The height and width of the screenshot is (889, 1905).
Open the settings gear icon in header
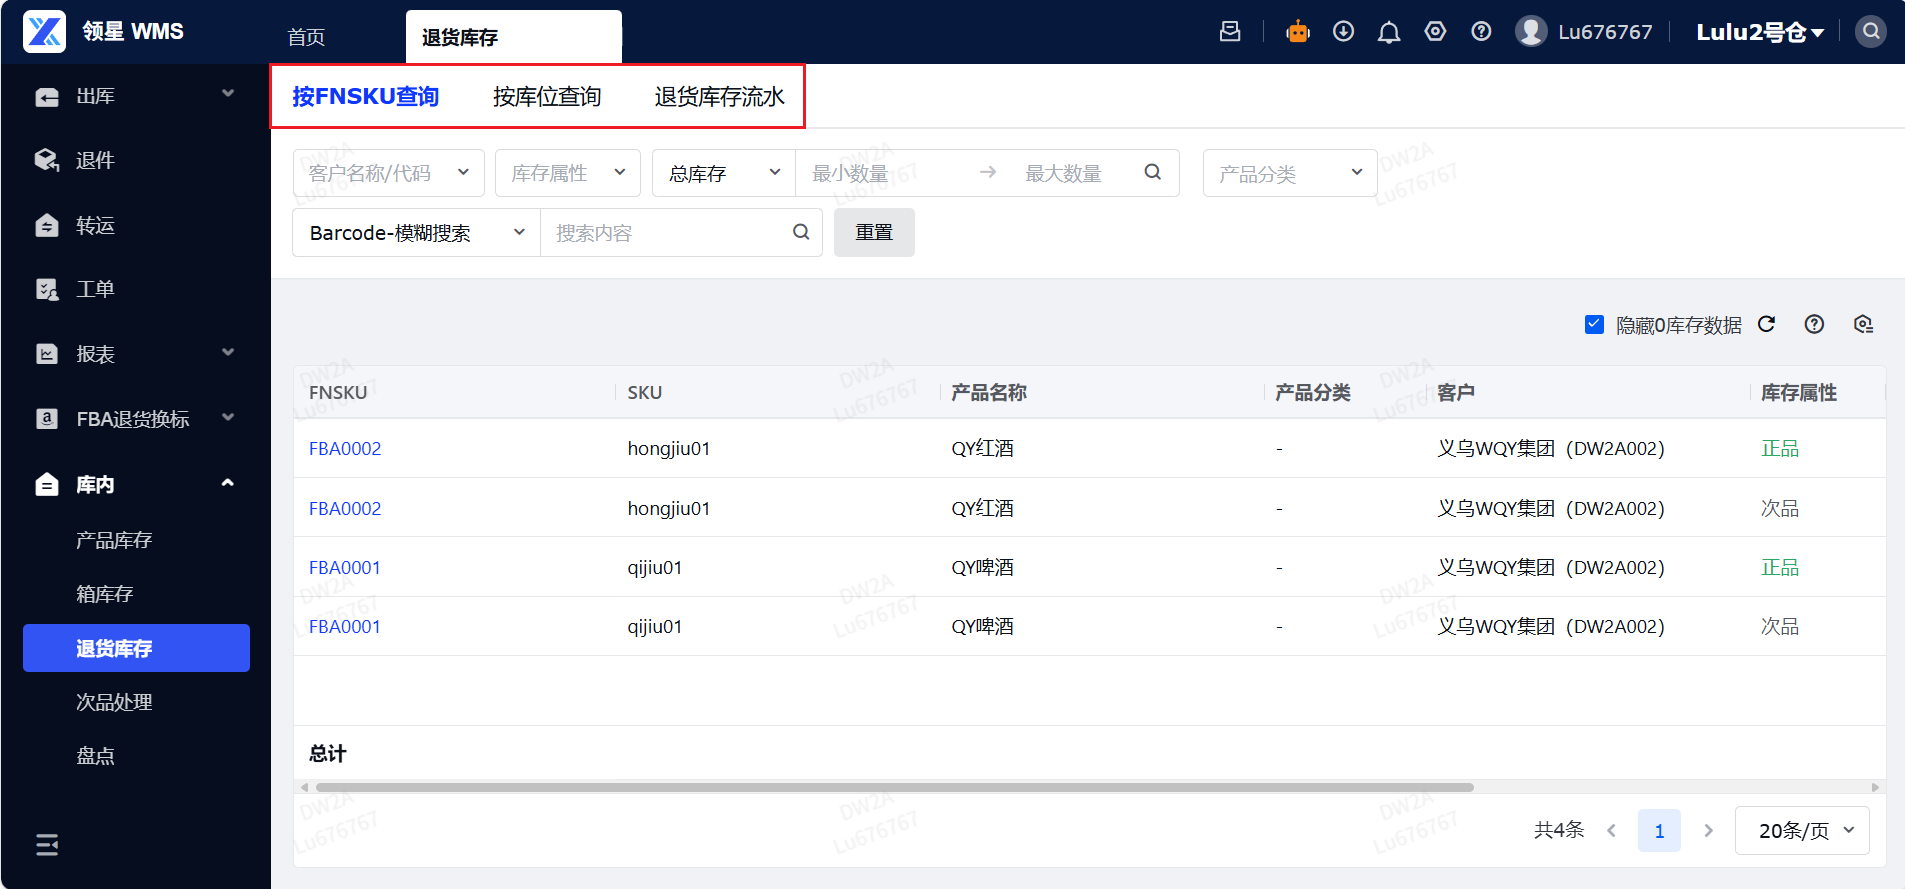1436,32
